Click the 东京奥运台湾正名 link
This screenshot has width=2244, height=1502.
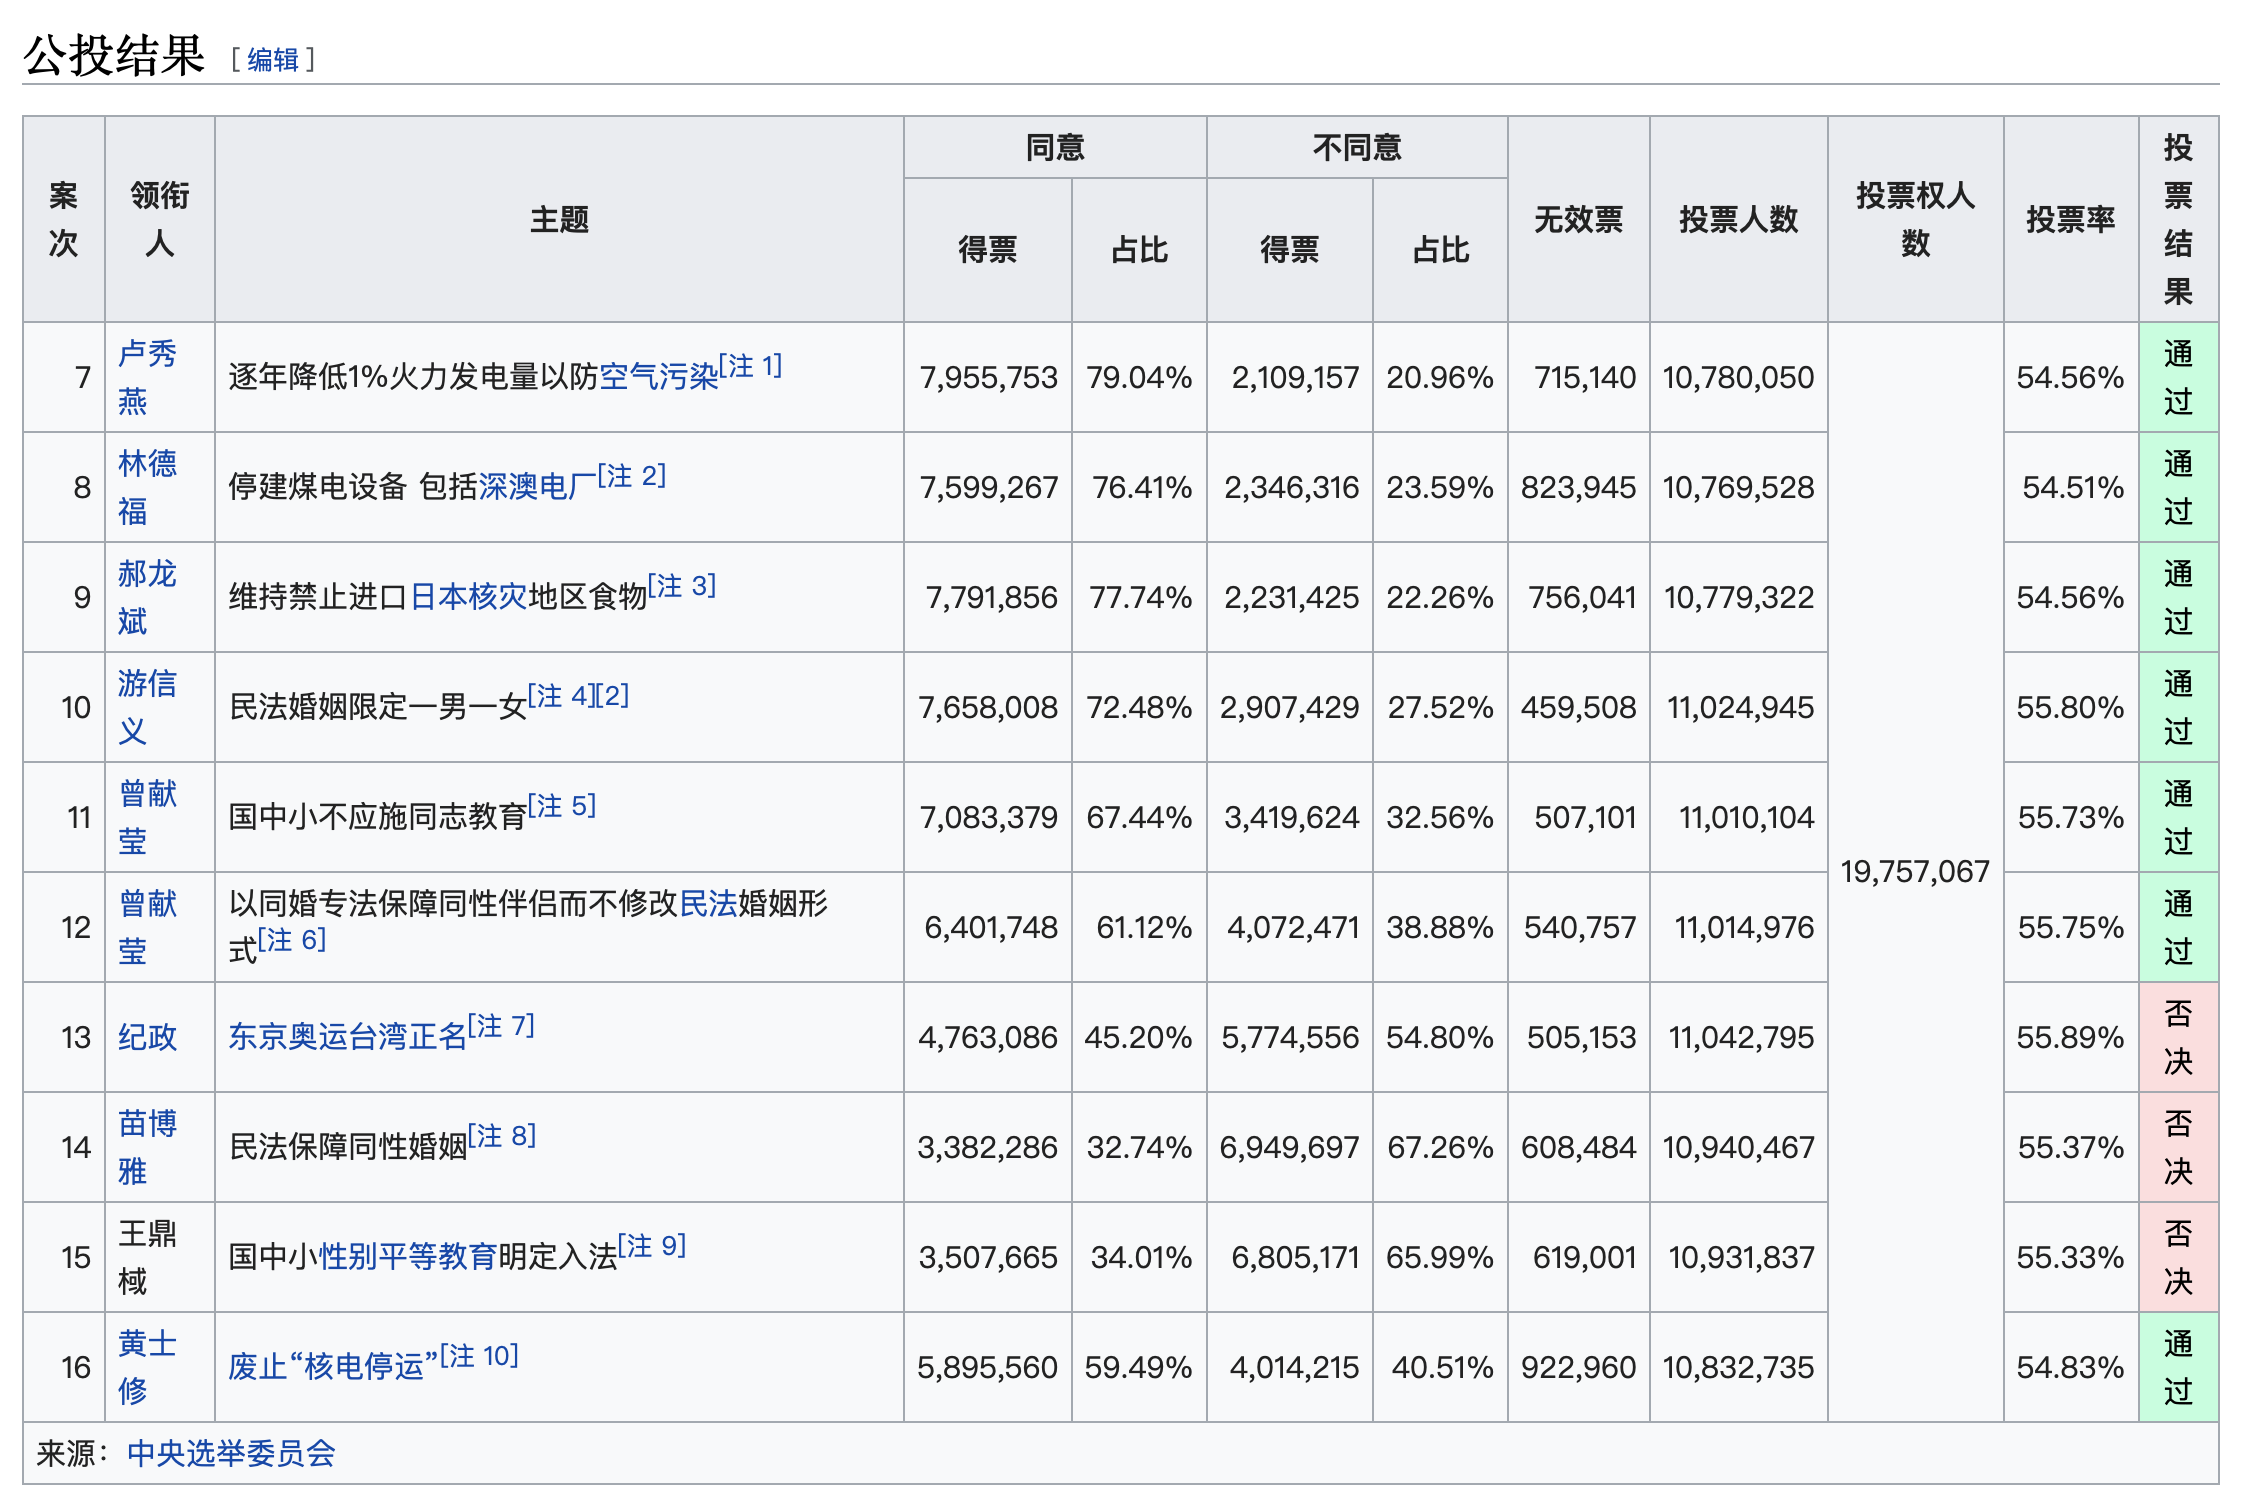(347, 1037)
